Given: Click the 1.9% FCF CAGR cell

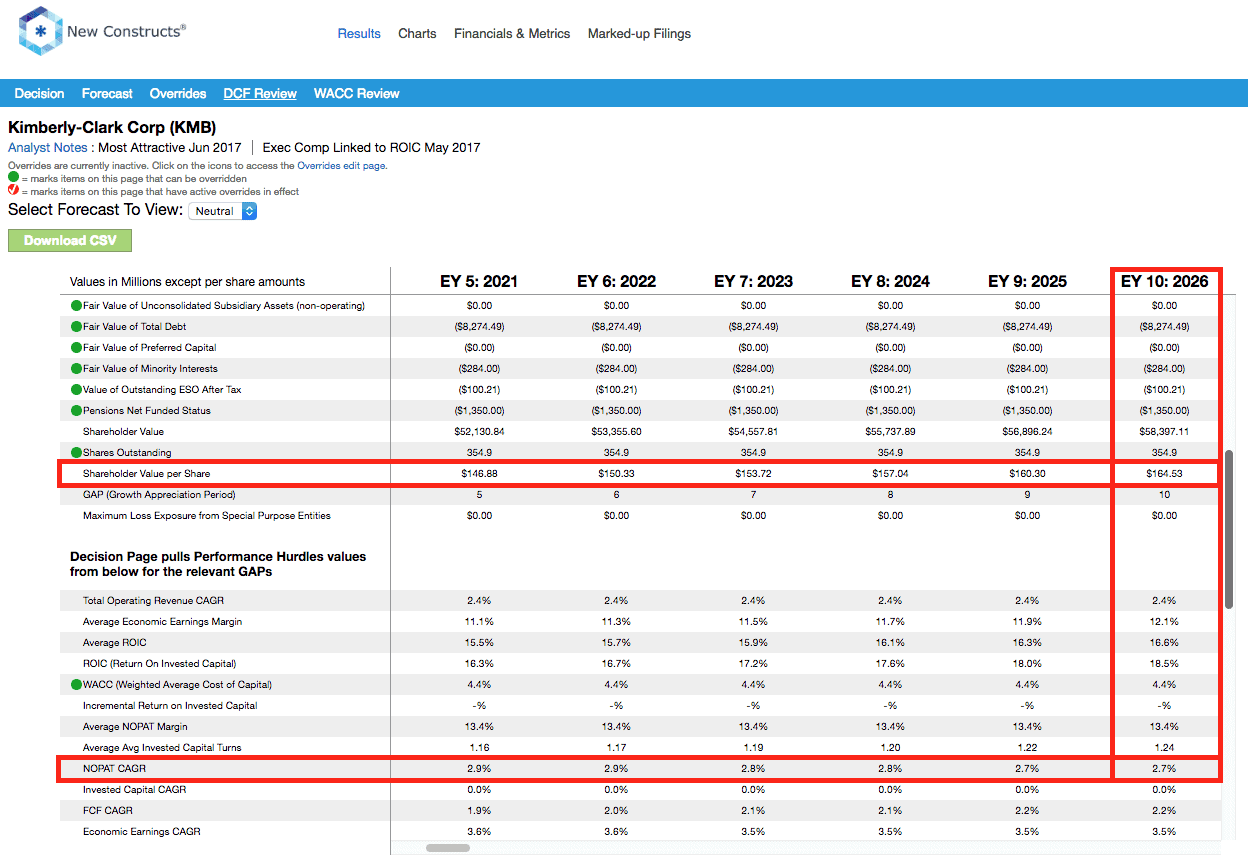Looking at the screenshot, I should coord(479,811).
